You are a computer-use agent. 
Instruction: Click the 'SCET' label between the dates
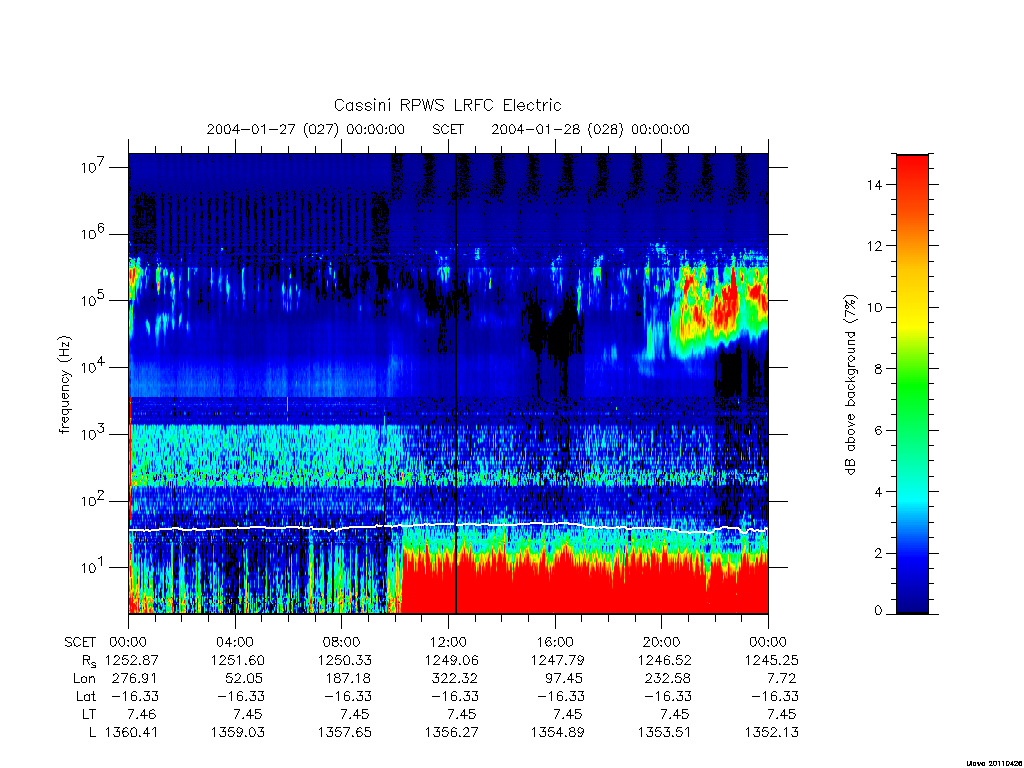click(x=448, y=129)
